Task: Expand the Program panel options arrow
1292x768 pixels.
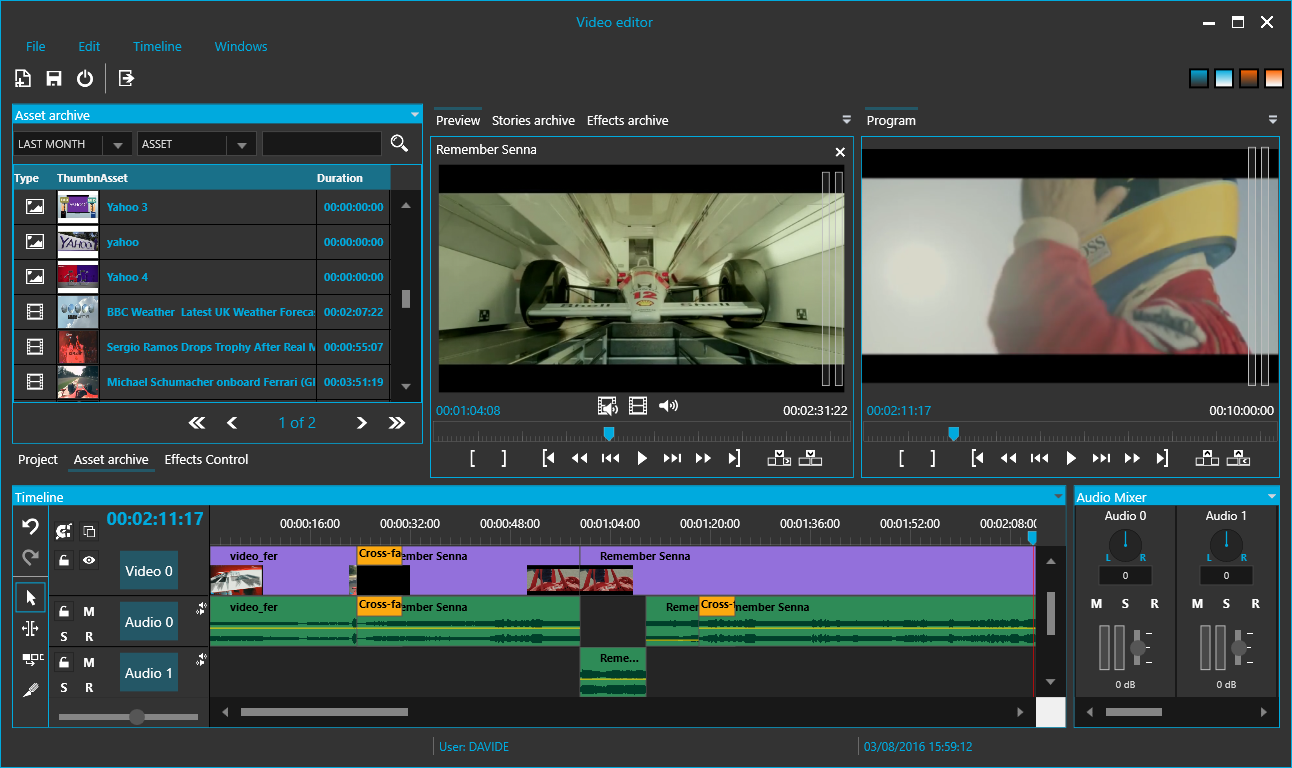Action: click(x=1272, y=120)
